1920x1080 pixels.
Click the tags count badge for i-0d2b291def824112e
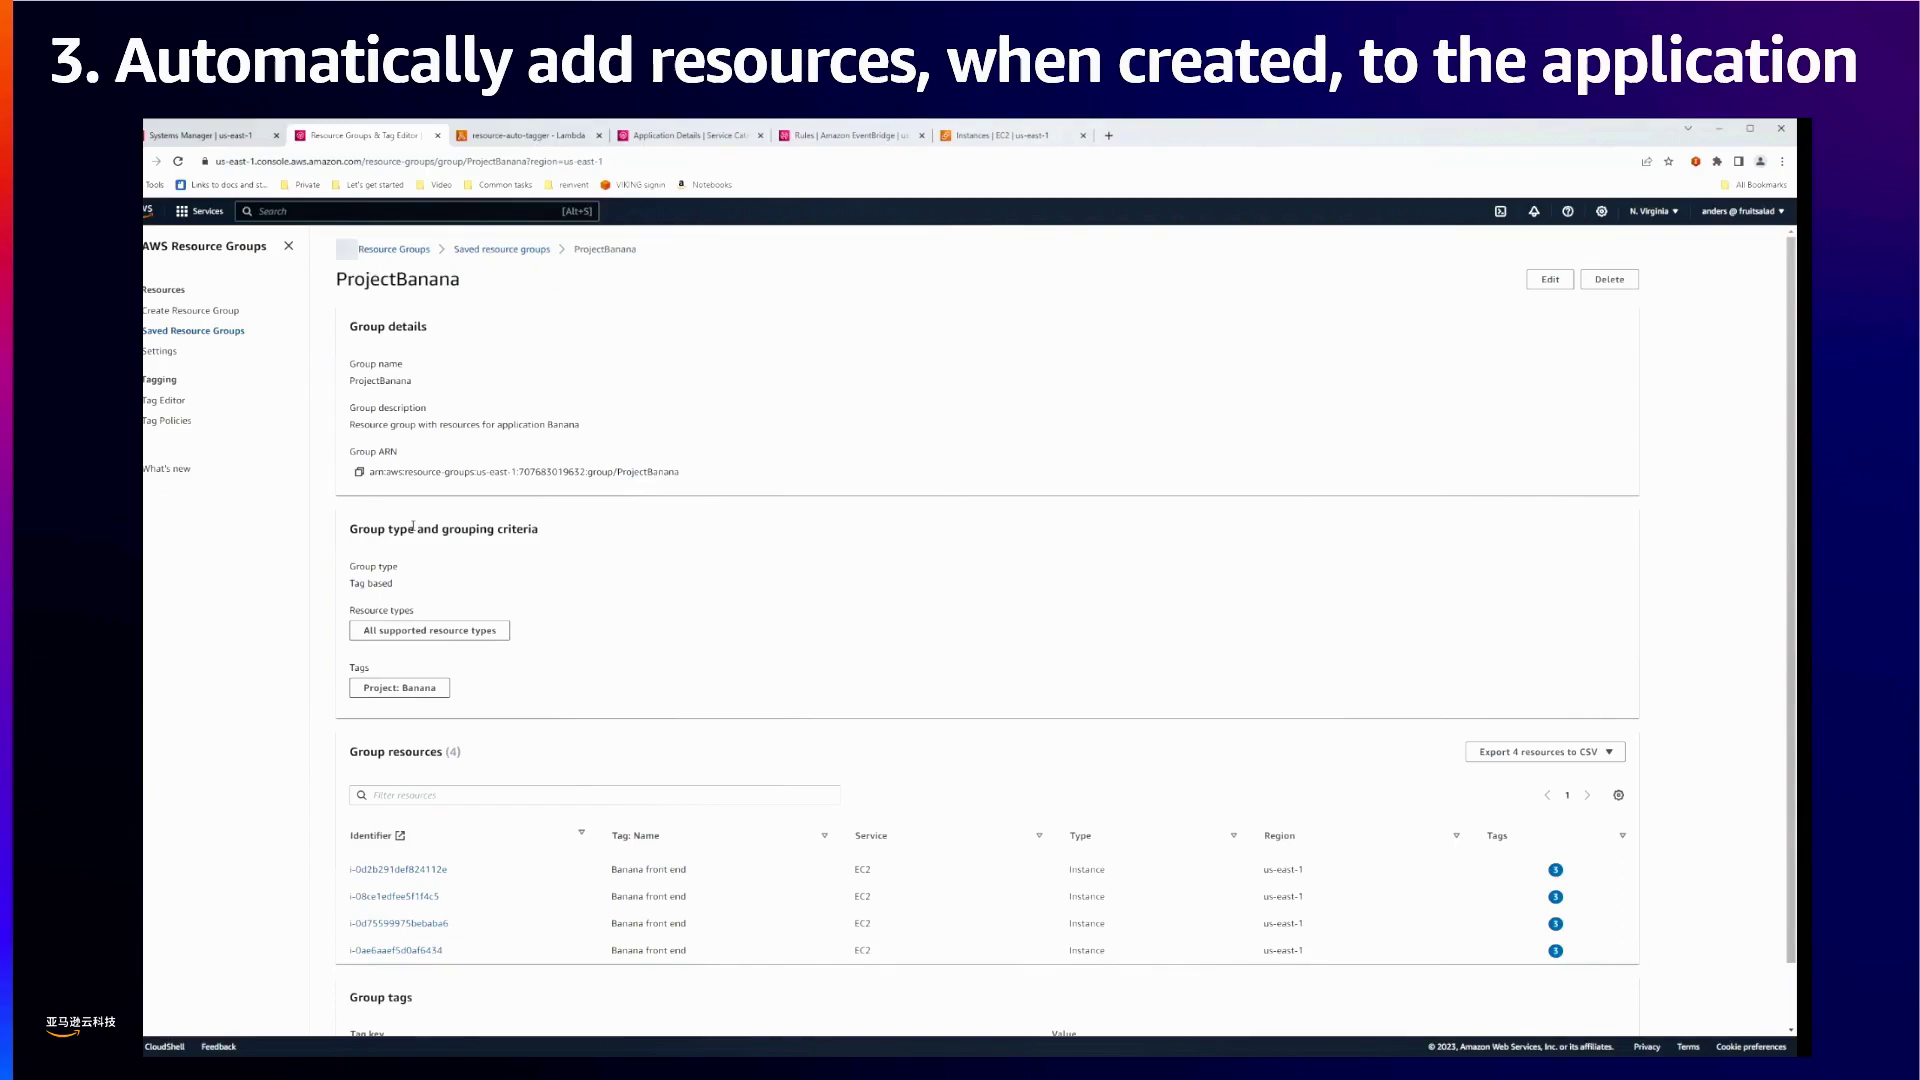(x=1556, y=870)
